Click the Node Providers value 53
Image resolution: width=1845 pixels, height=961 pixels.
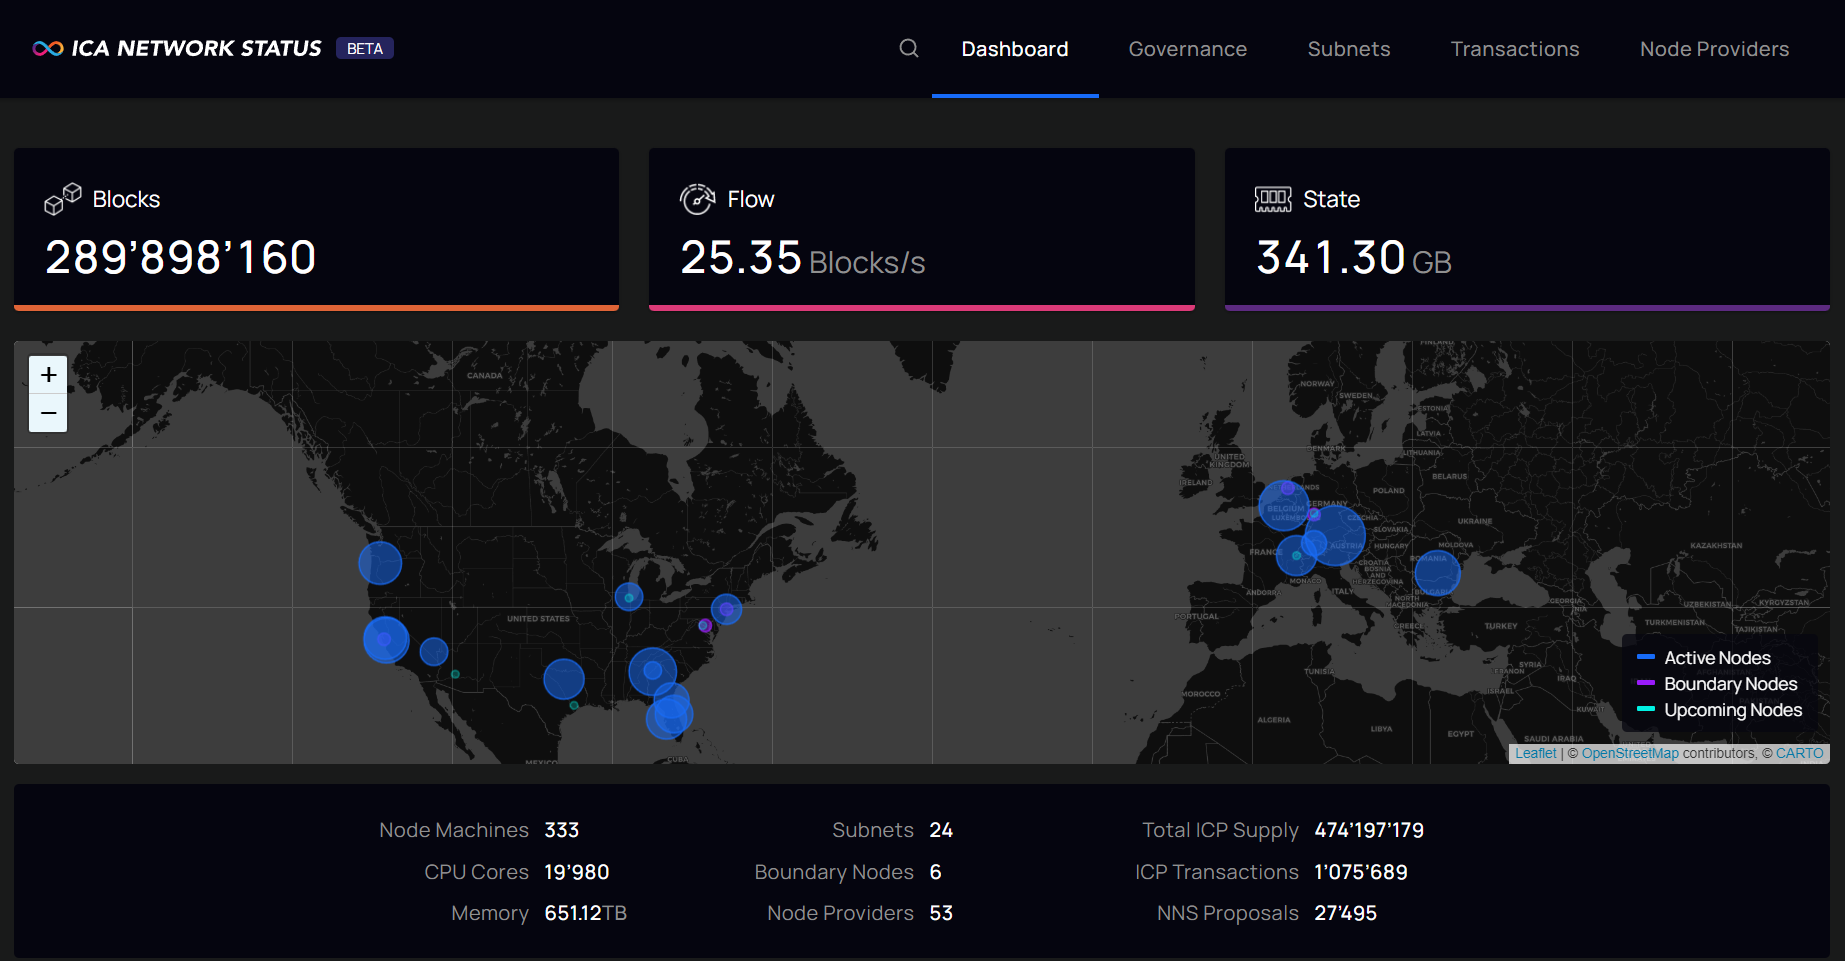point(941,913)
